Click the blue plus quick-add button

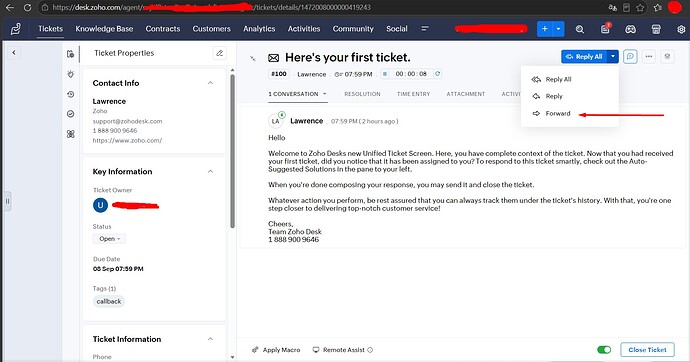544,29
